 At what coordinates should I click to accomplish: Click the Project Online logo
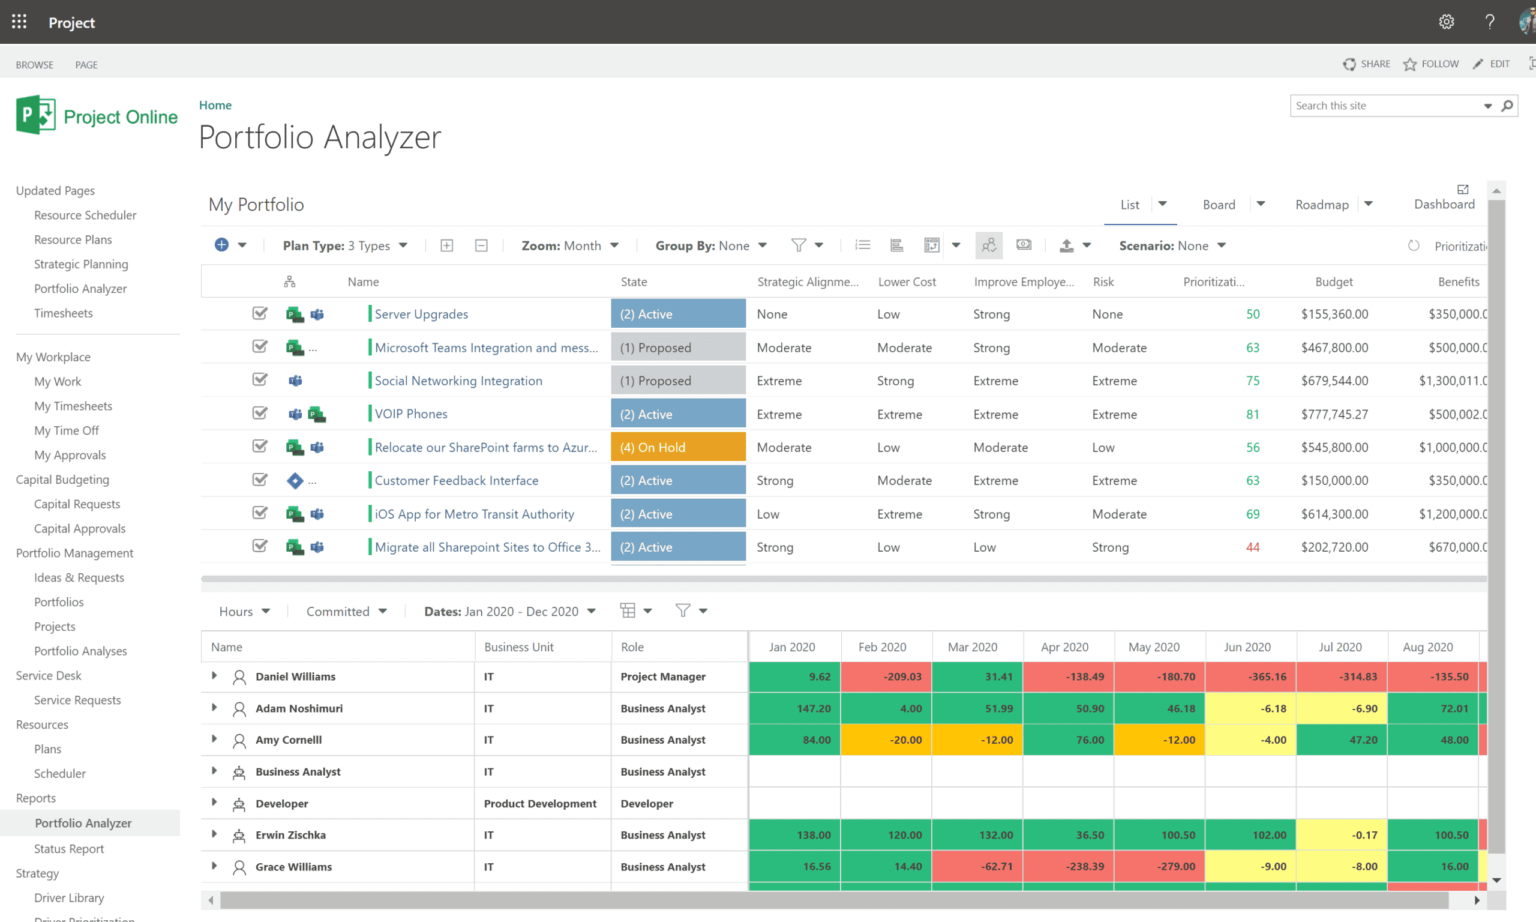97,116
